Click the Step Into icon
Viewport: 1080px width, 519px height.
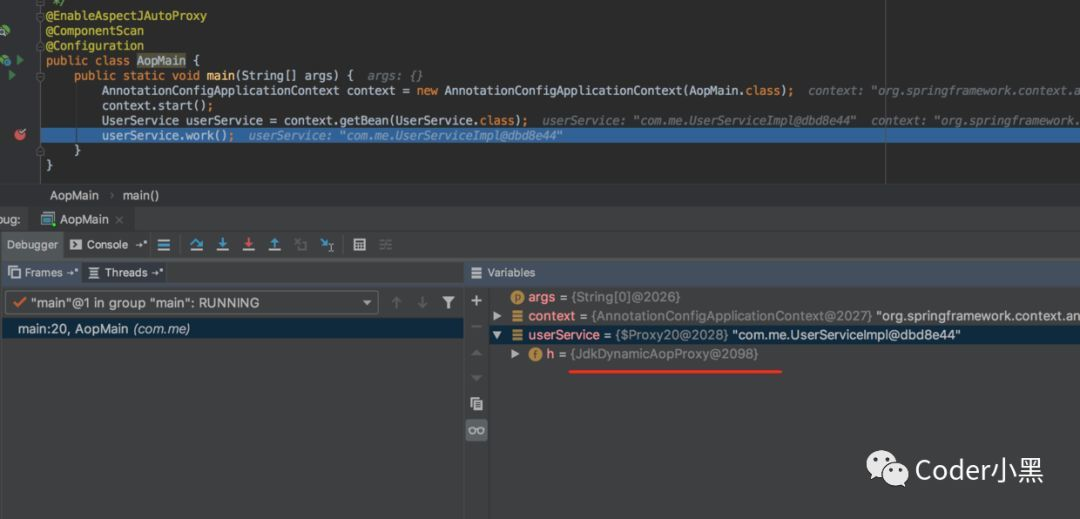pyautogui.click(x=222, y=245)
